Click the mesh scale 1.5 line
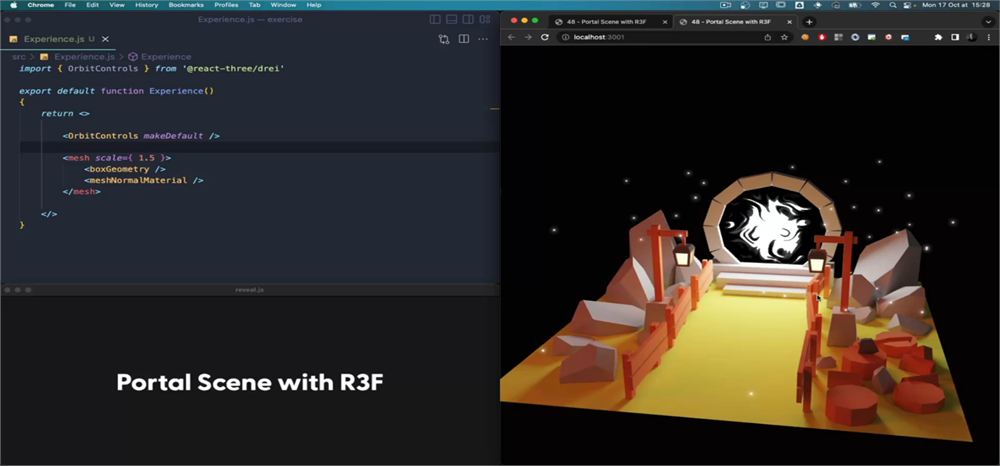Screen dimensions: 1000x466 [117, 157]
